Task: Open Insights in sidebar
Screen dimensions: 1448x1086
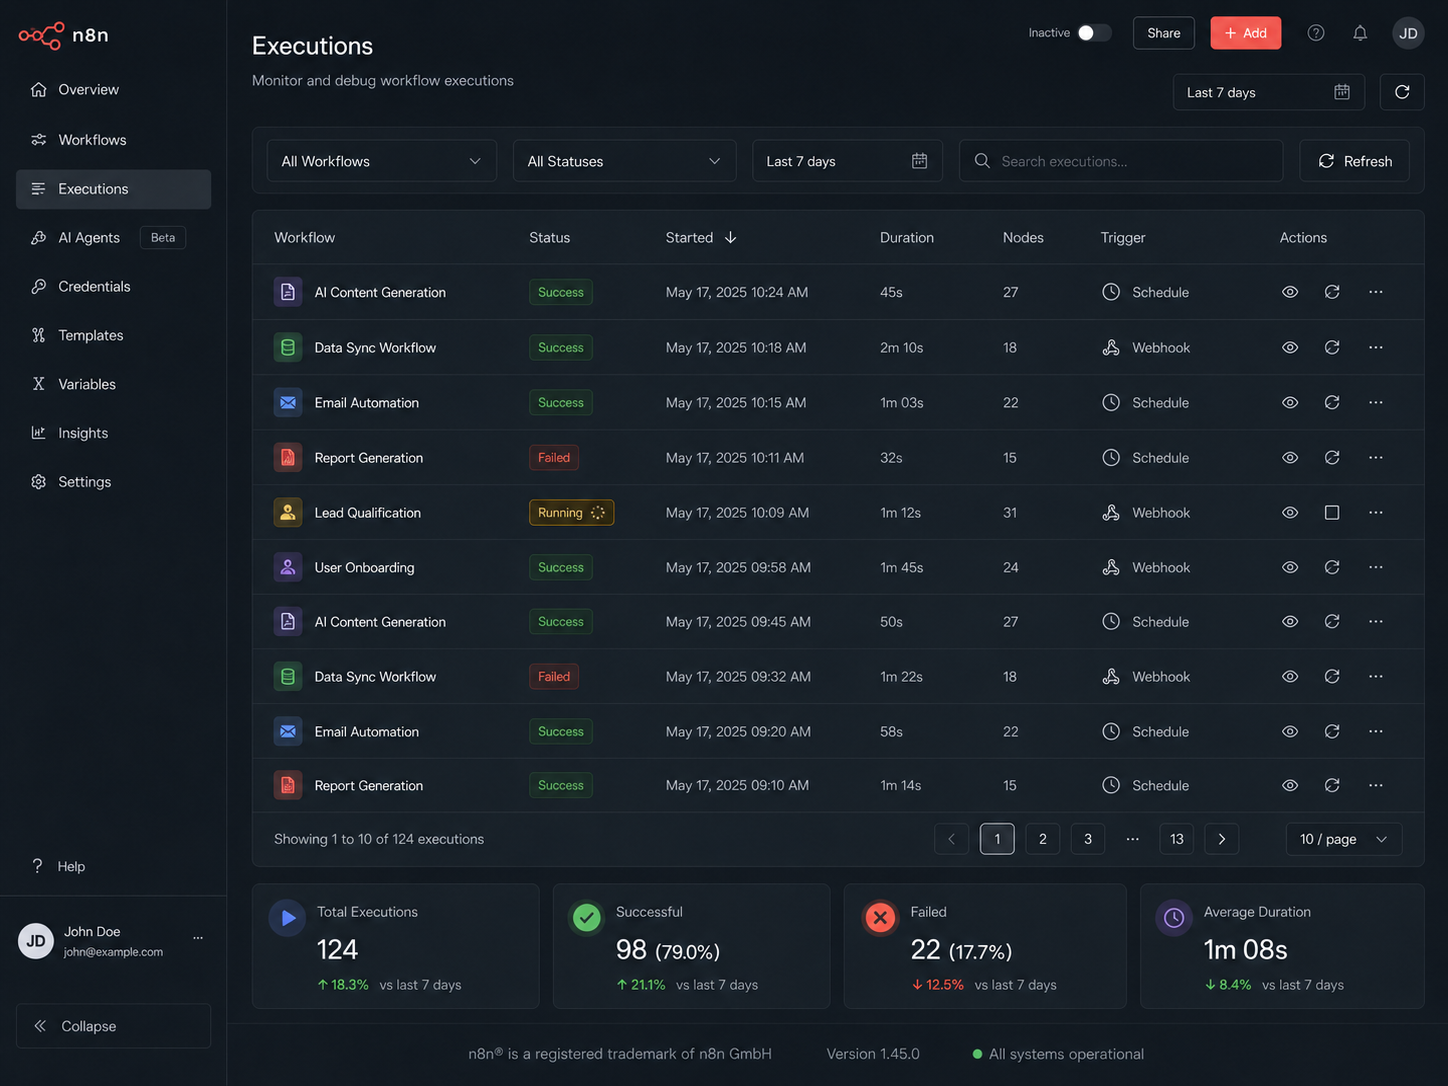Action: click(113, 433)
